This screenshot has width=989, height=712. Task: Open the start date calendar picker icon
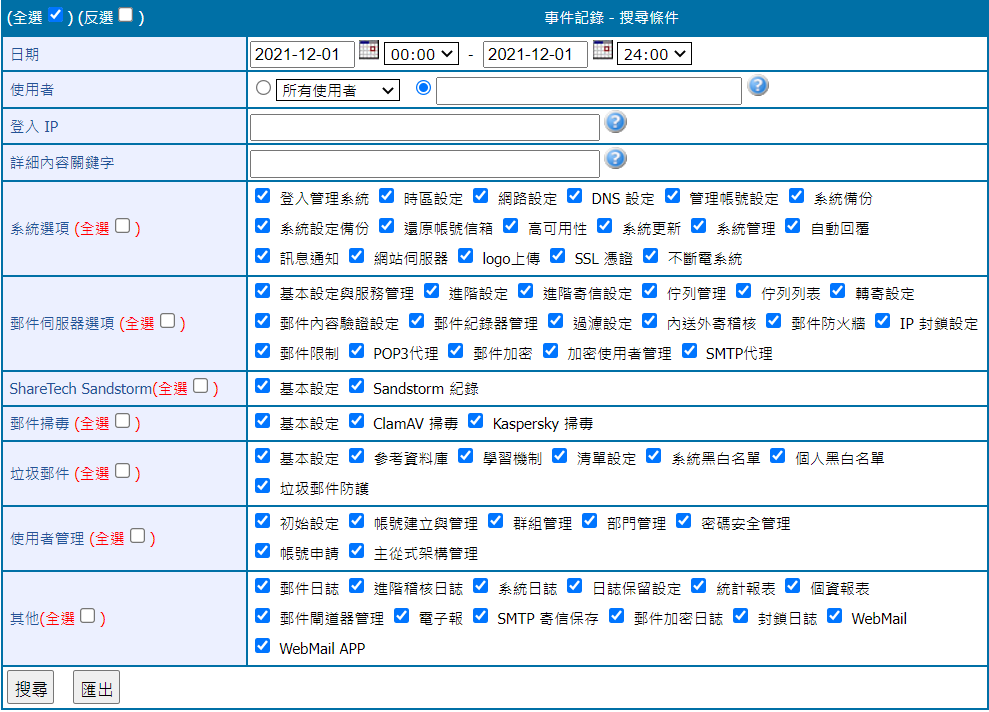point(368,50)
